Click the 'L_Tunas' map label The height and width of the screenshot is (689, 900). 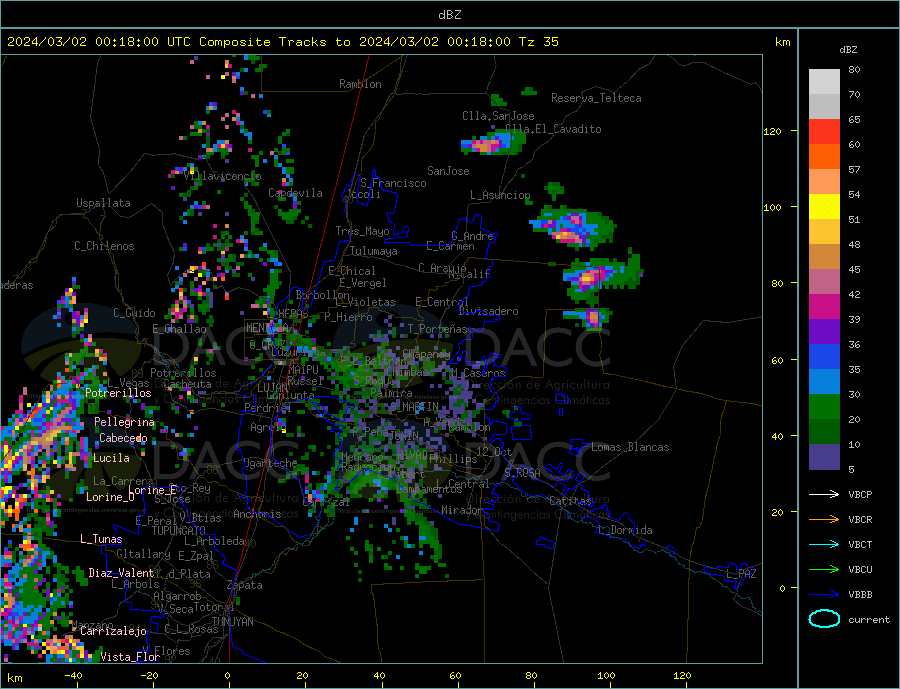(101, 539)
